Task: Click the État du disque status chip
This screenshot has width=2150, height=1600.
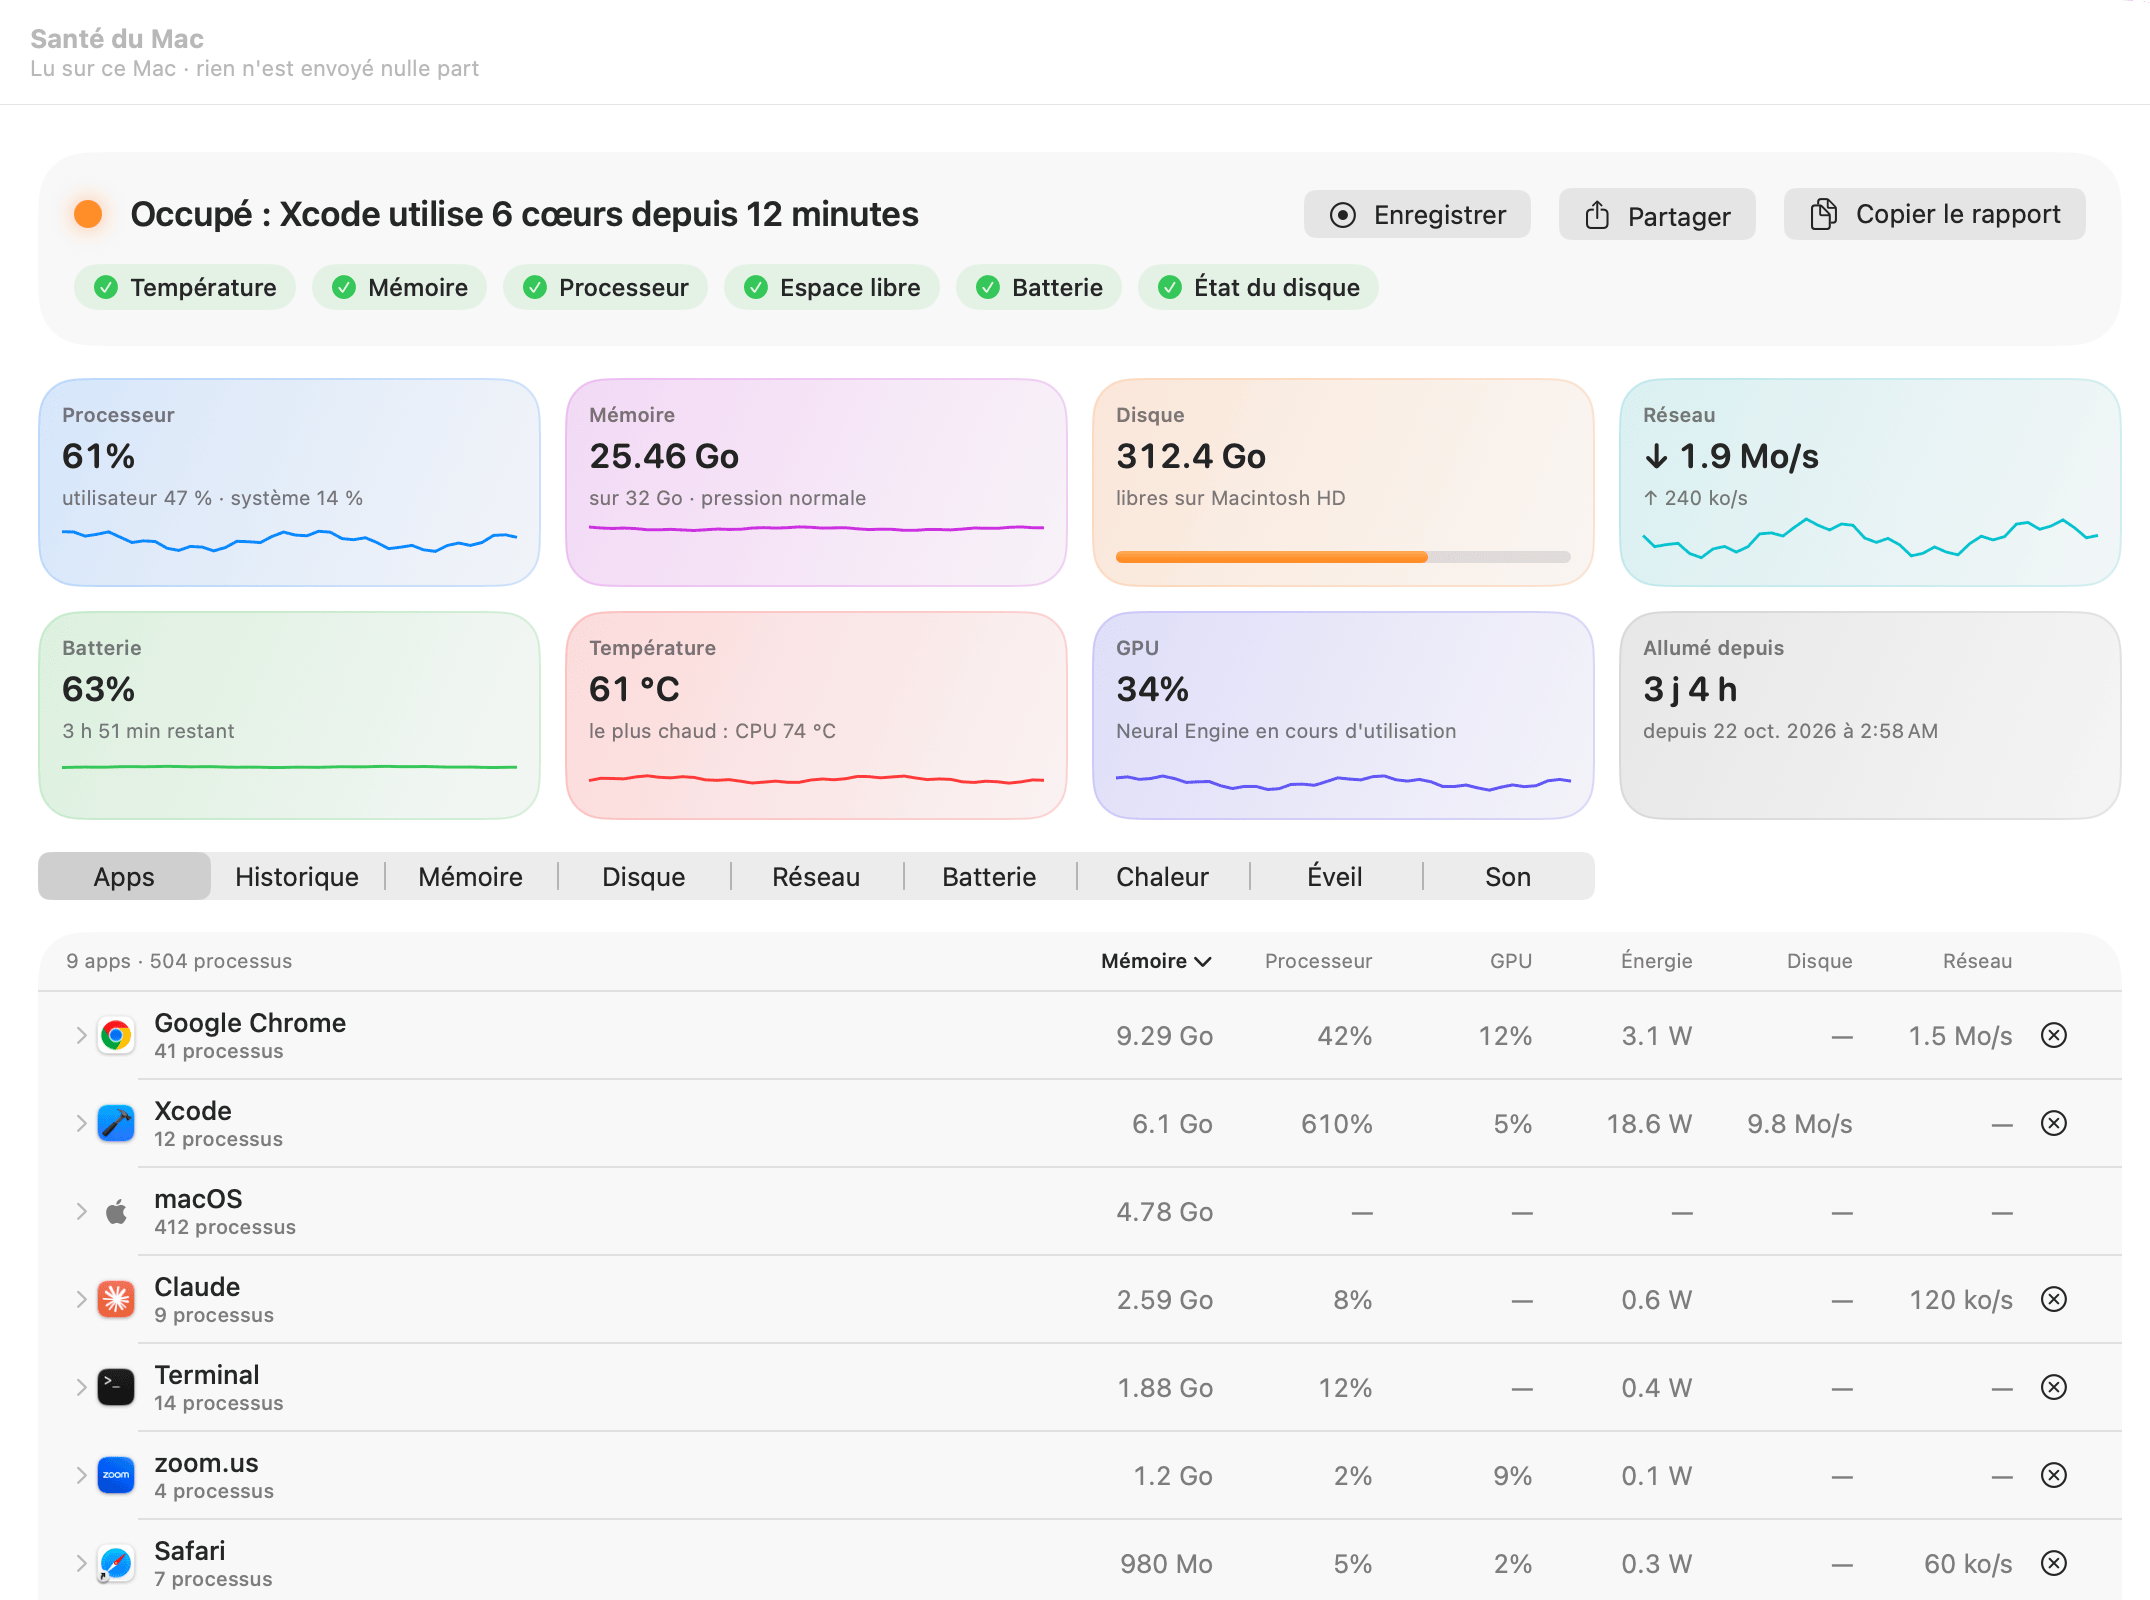Action: tap(1258, 287)
